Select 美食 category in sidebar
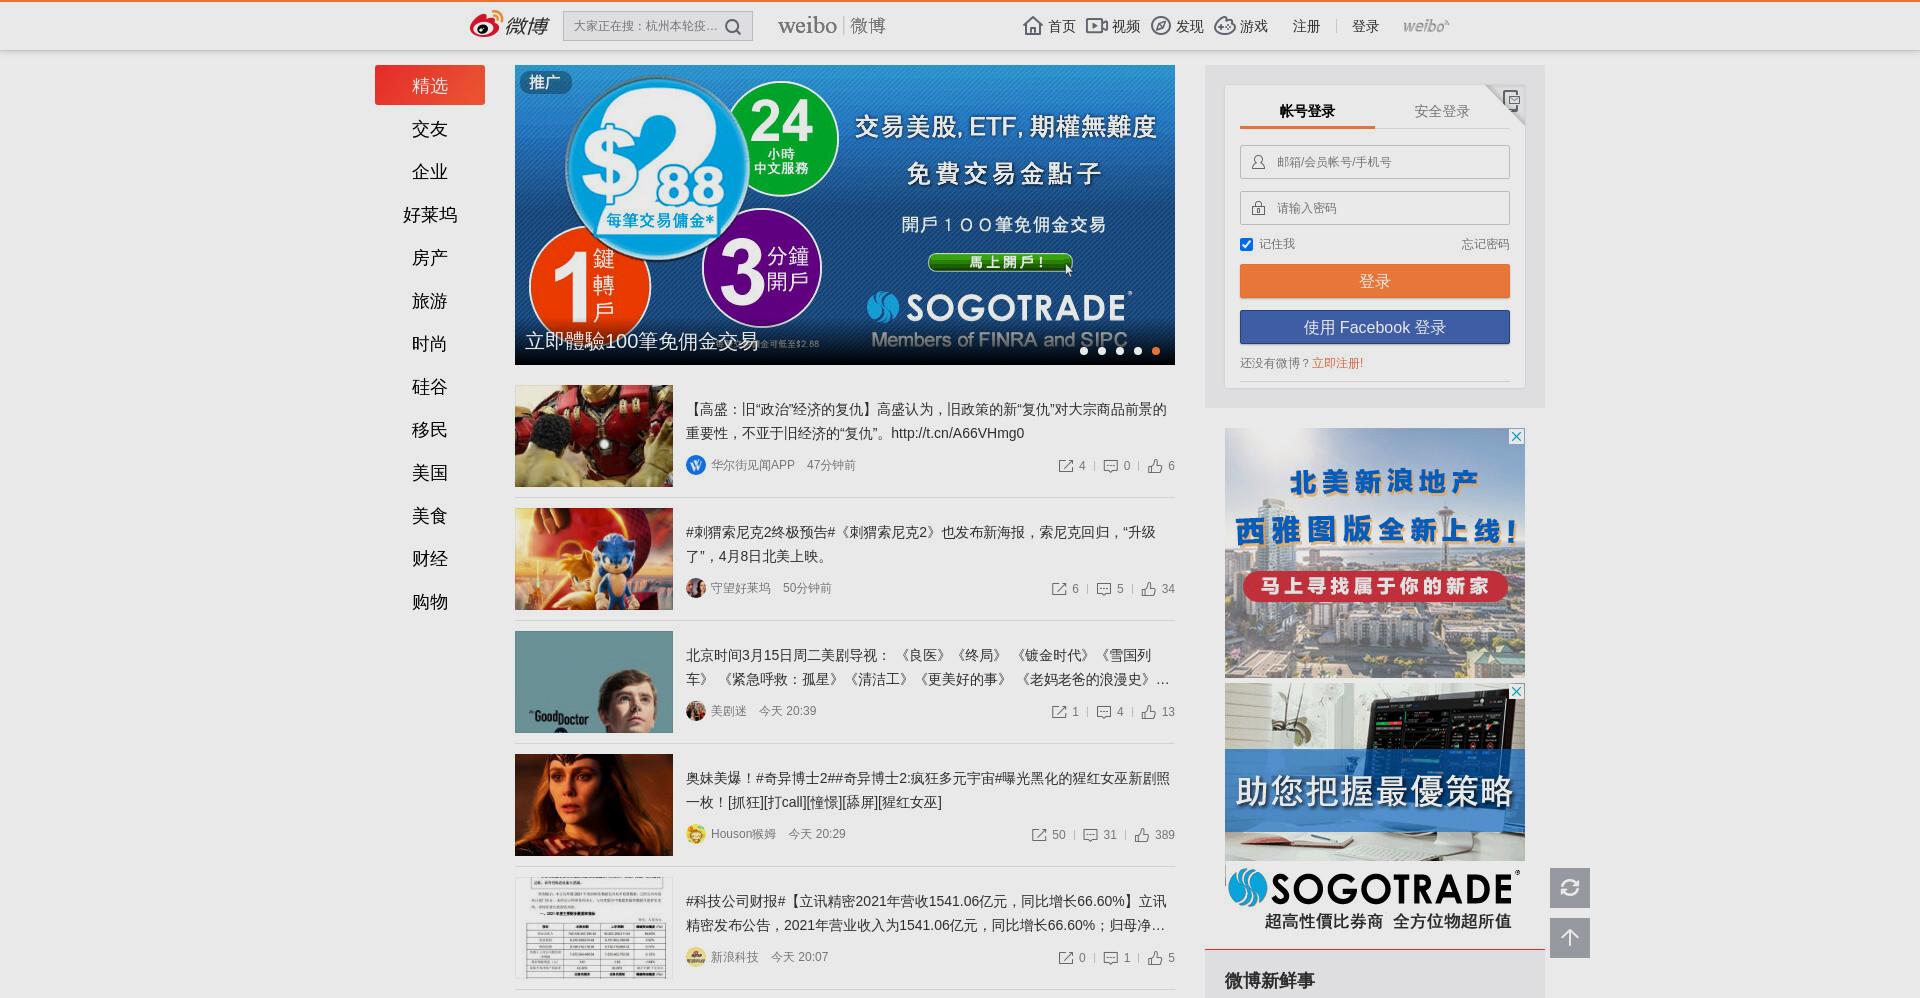This screenshot has height=998, width=1920. click(x=430, y=516)
